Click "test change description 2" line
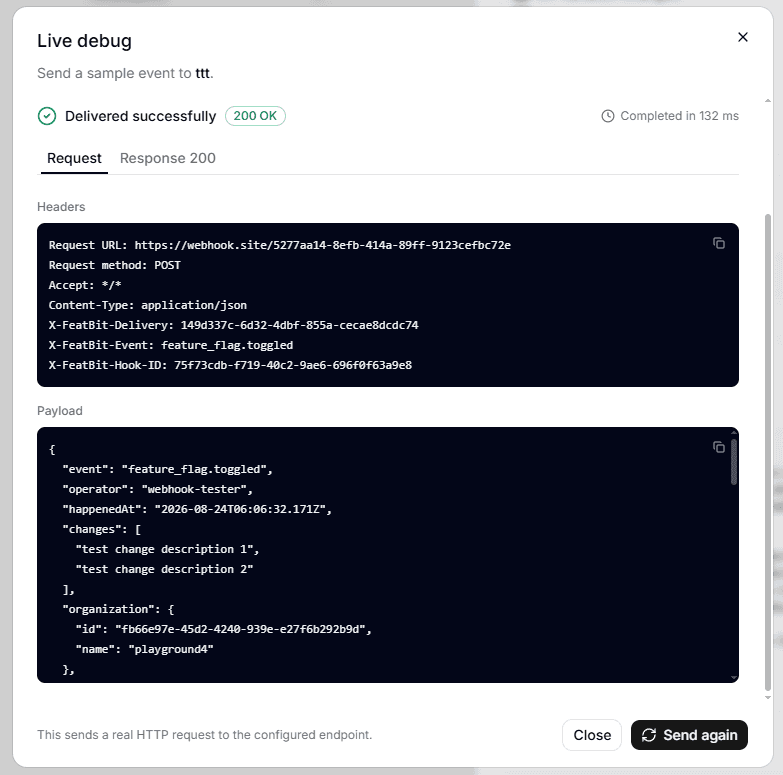Viewport: 783px width, 775px height. pos(164,569)
